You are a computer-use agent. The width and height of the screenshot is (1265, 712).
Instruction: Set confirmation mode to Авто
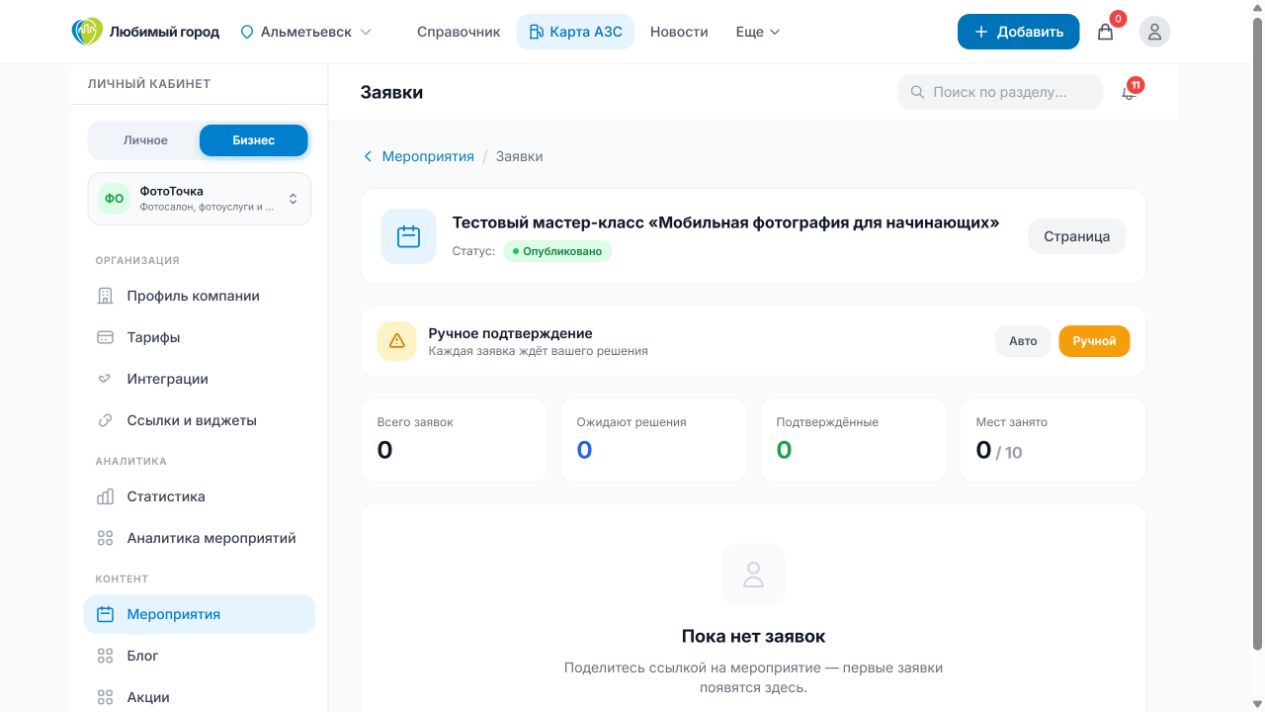(x=1023, y=341)
